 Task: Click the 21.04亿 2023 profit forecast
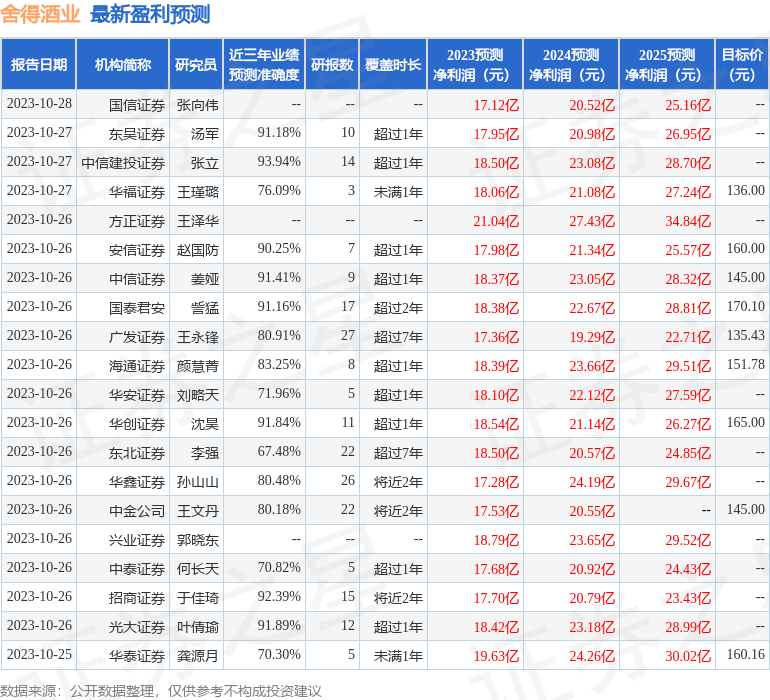pos(496,220)
